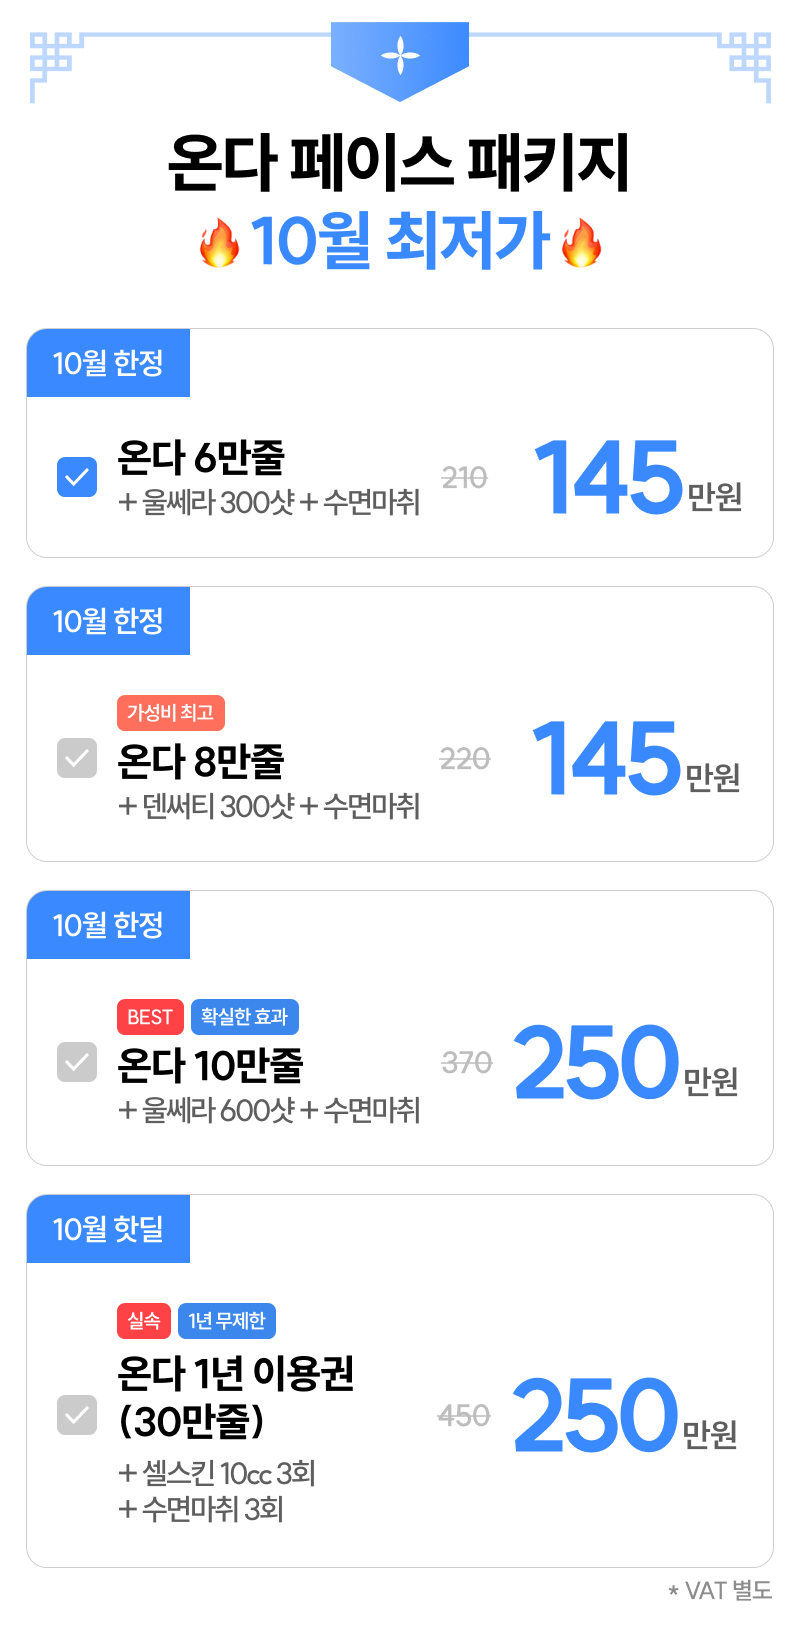Click the 145만원 price of 온다 8만줄
This screenshot has width=800, height=1632.
(637, 759)
